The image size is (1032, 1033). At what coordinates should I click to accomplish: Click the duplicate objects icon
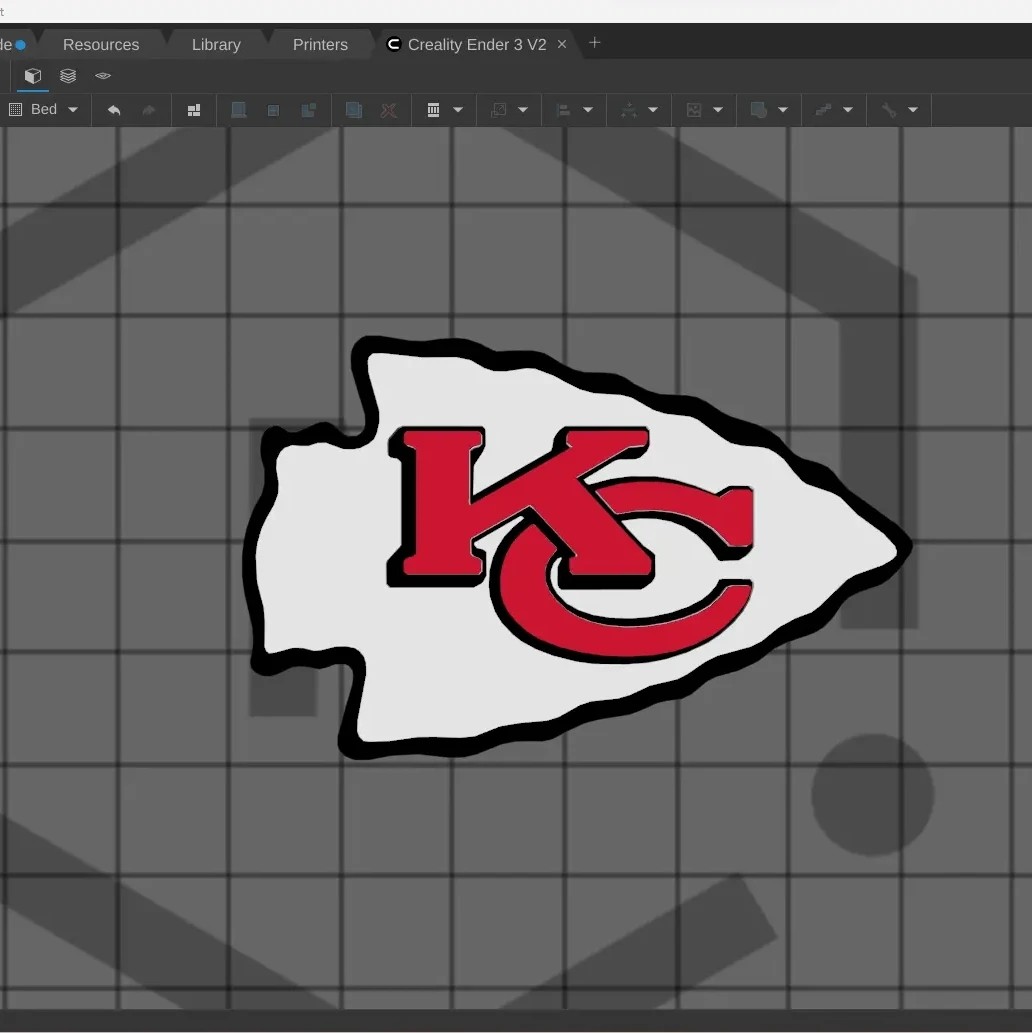pyautogui.click(x=353, y=110)
